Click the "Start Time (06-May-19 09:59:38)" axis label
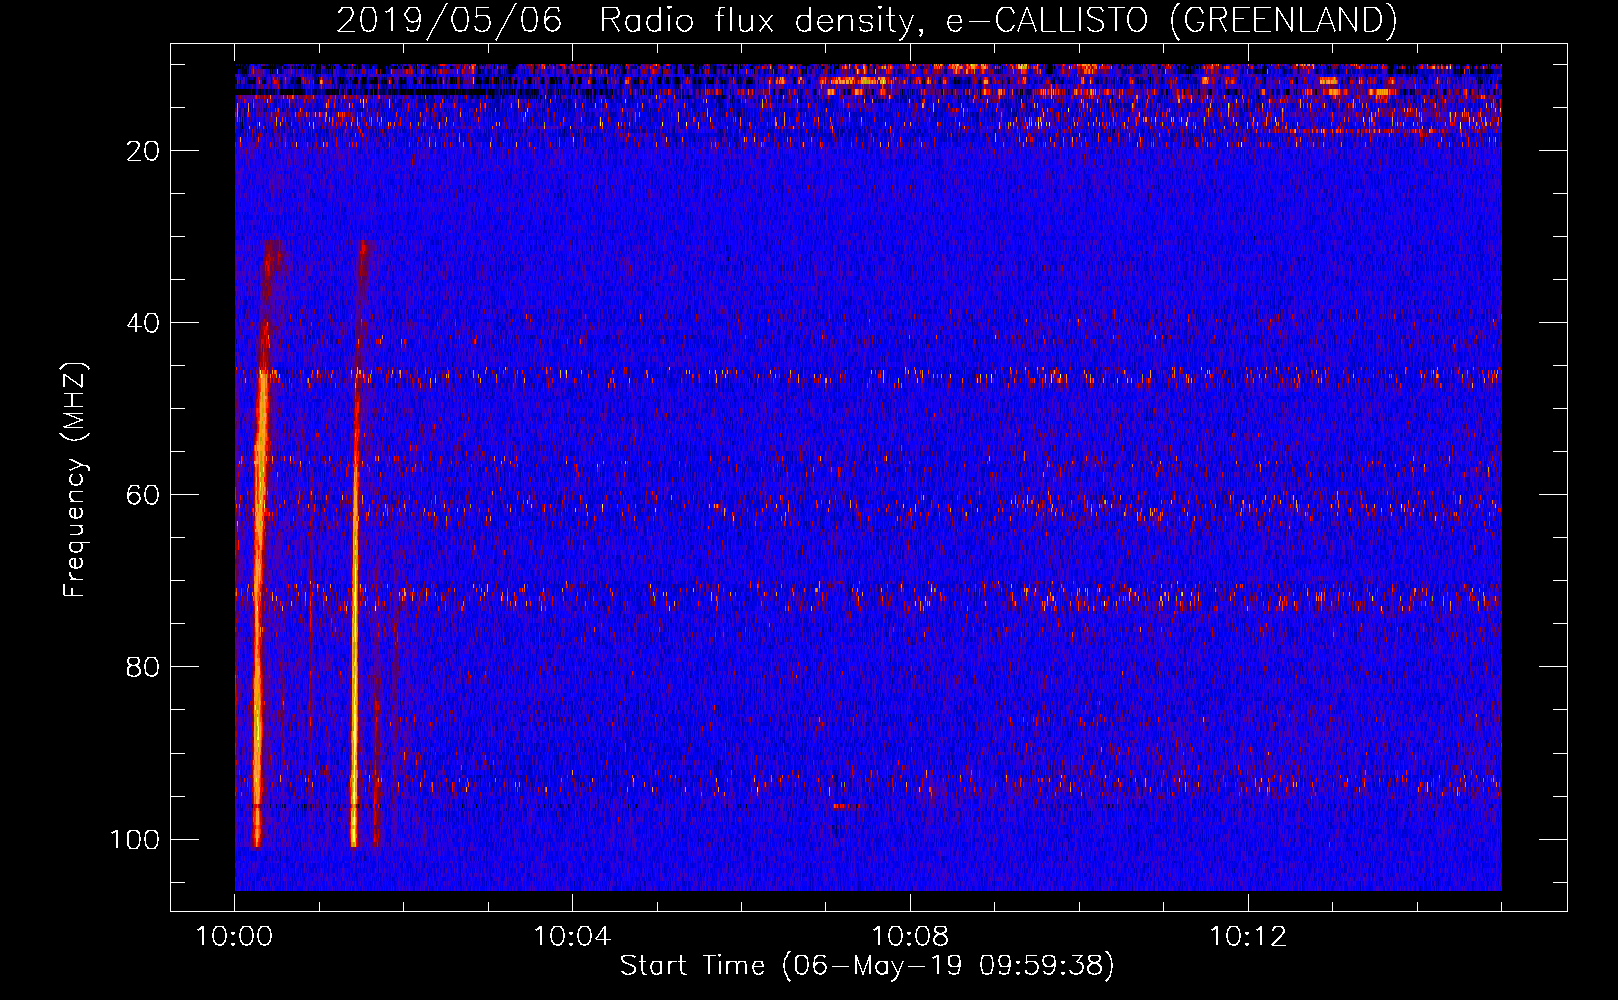 (x=867, y=966)
